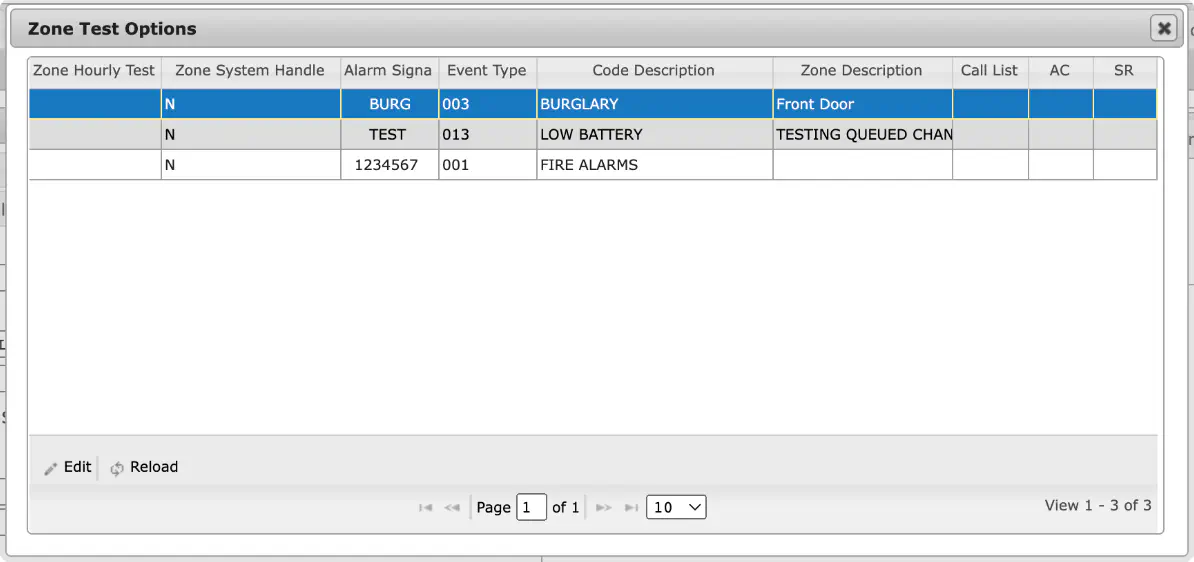Click the Reload circular arrows icon
This screenshot has height=562, width=1194.
[117, 468]
